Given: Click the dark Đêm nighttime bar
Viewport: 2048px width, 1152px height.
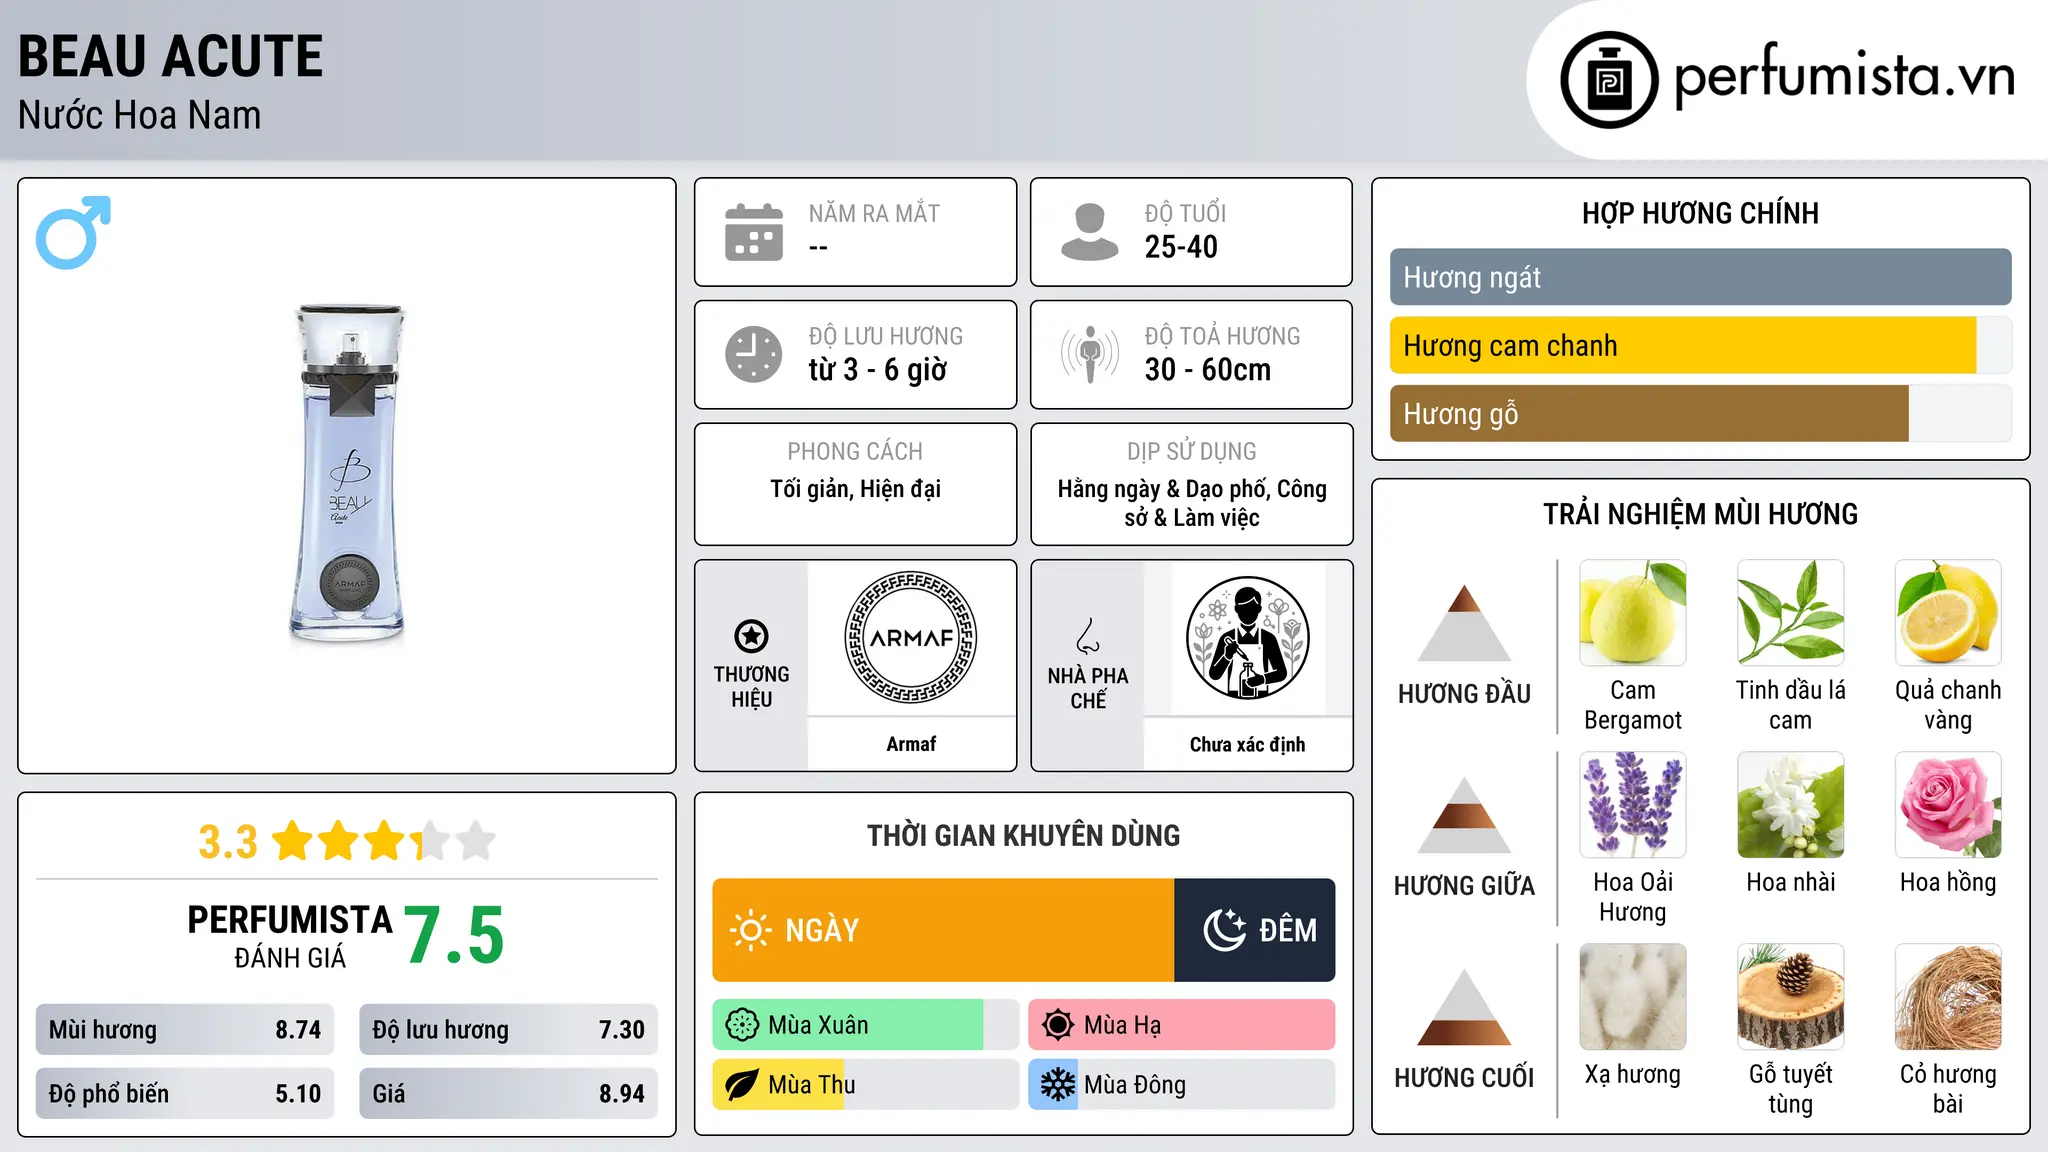Looking at the screenshot, I should pos(1254,930).
